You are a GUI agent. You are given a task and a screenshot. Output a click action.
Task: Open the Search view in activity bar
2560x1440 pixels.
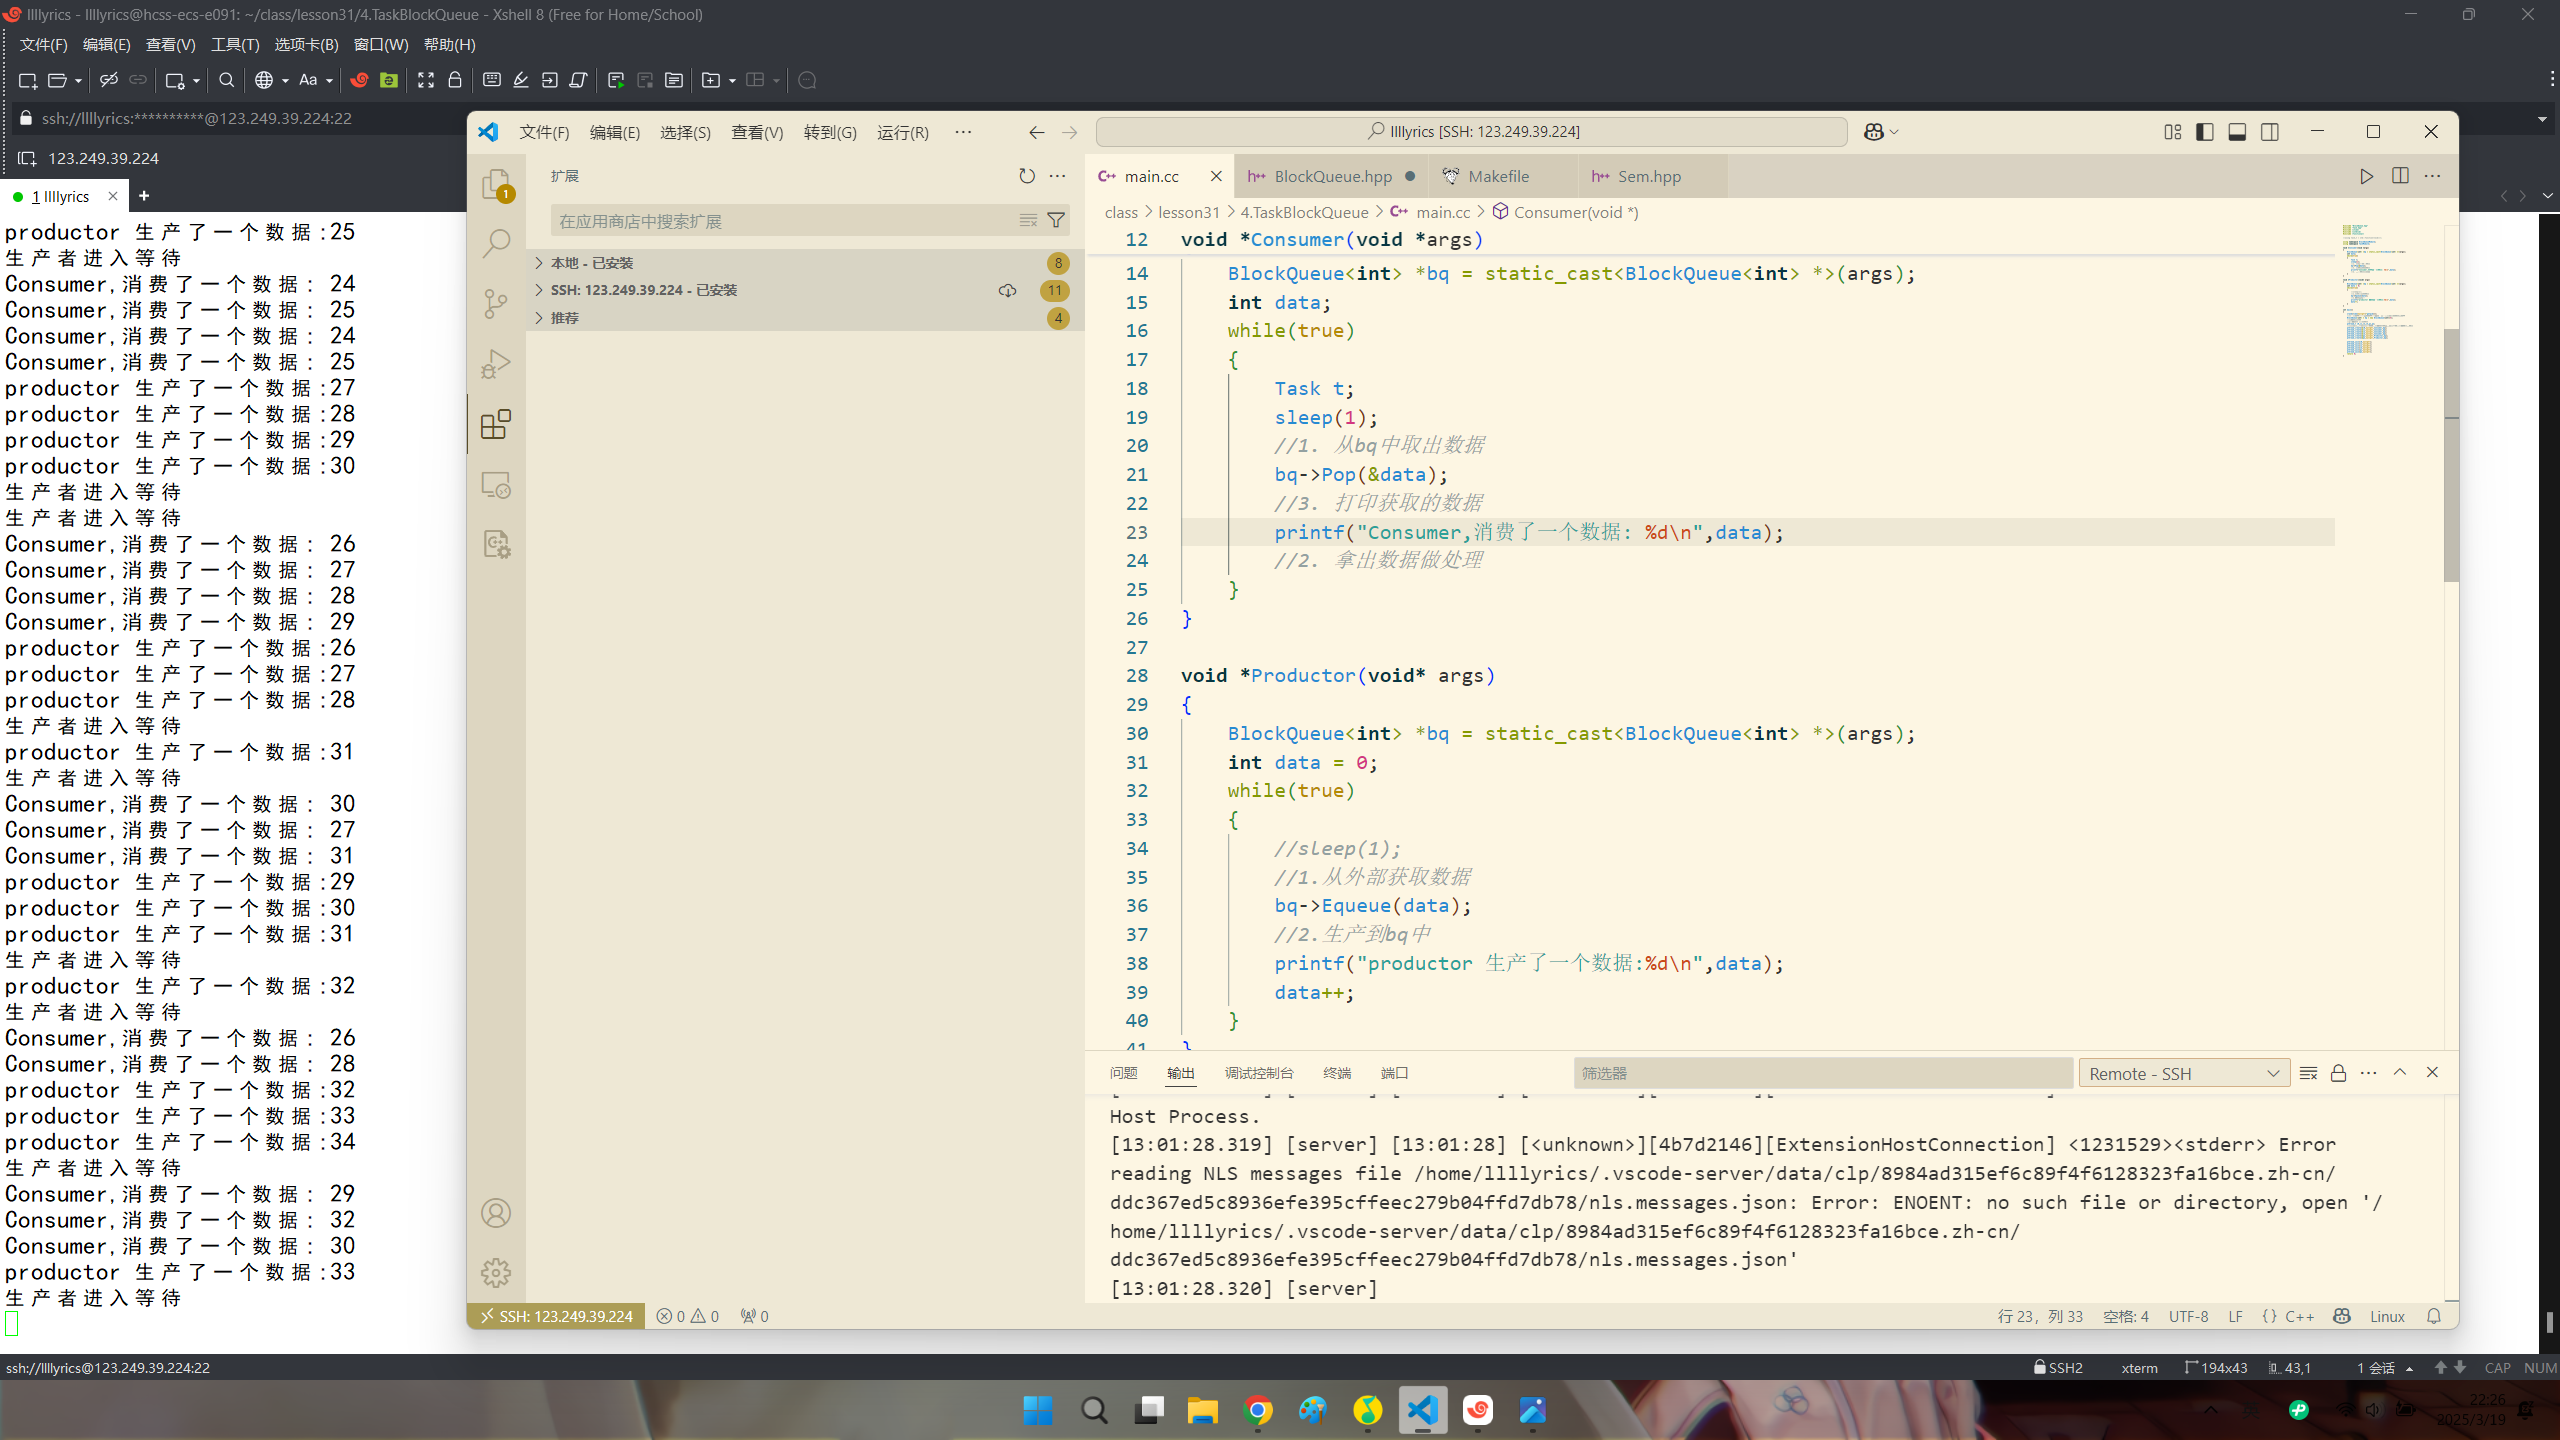496,243
